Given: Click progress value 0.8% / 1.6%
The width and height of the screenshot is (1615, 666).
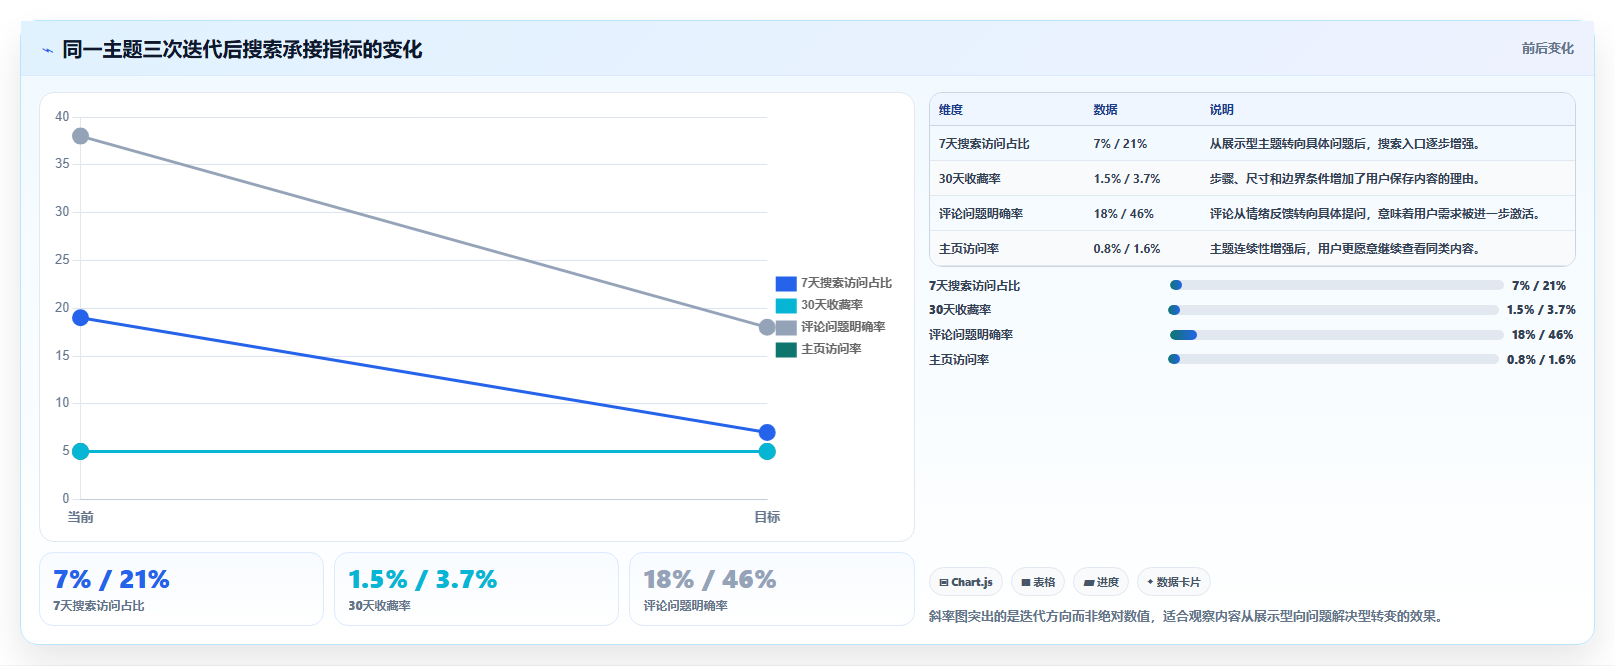Looking at the screenshot, I should pos(1541,360).
